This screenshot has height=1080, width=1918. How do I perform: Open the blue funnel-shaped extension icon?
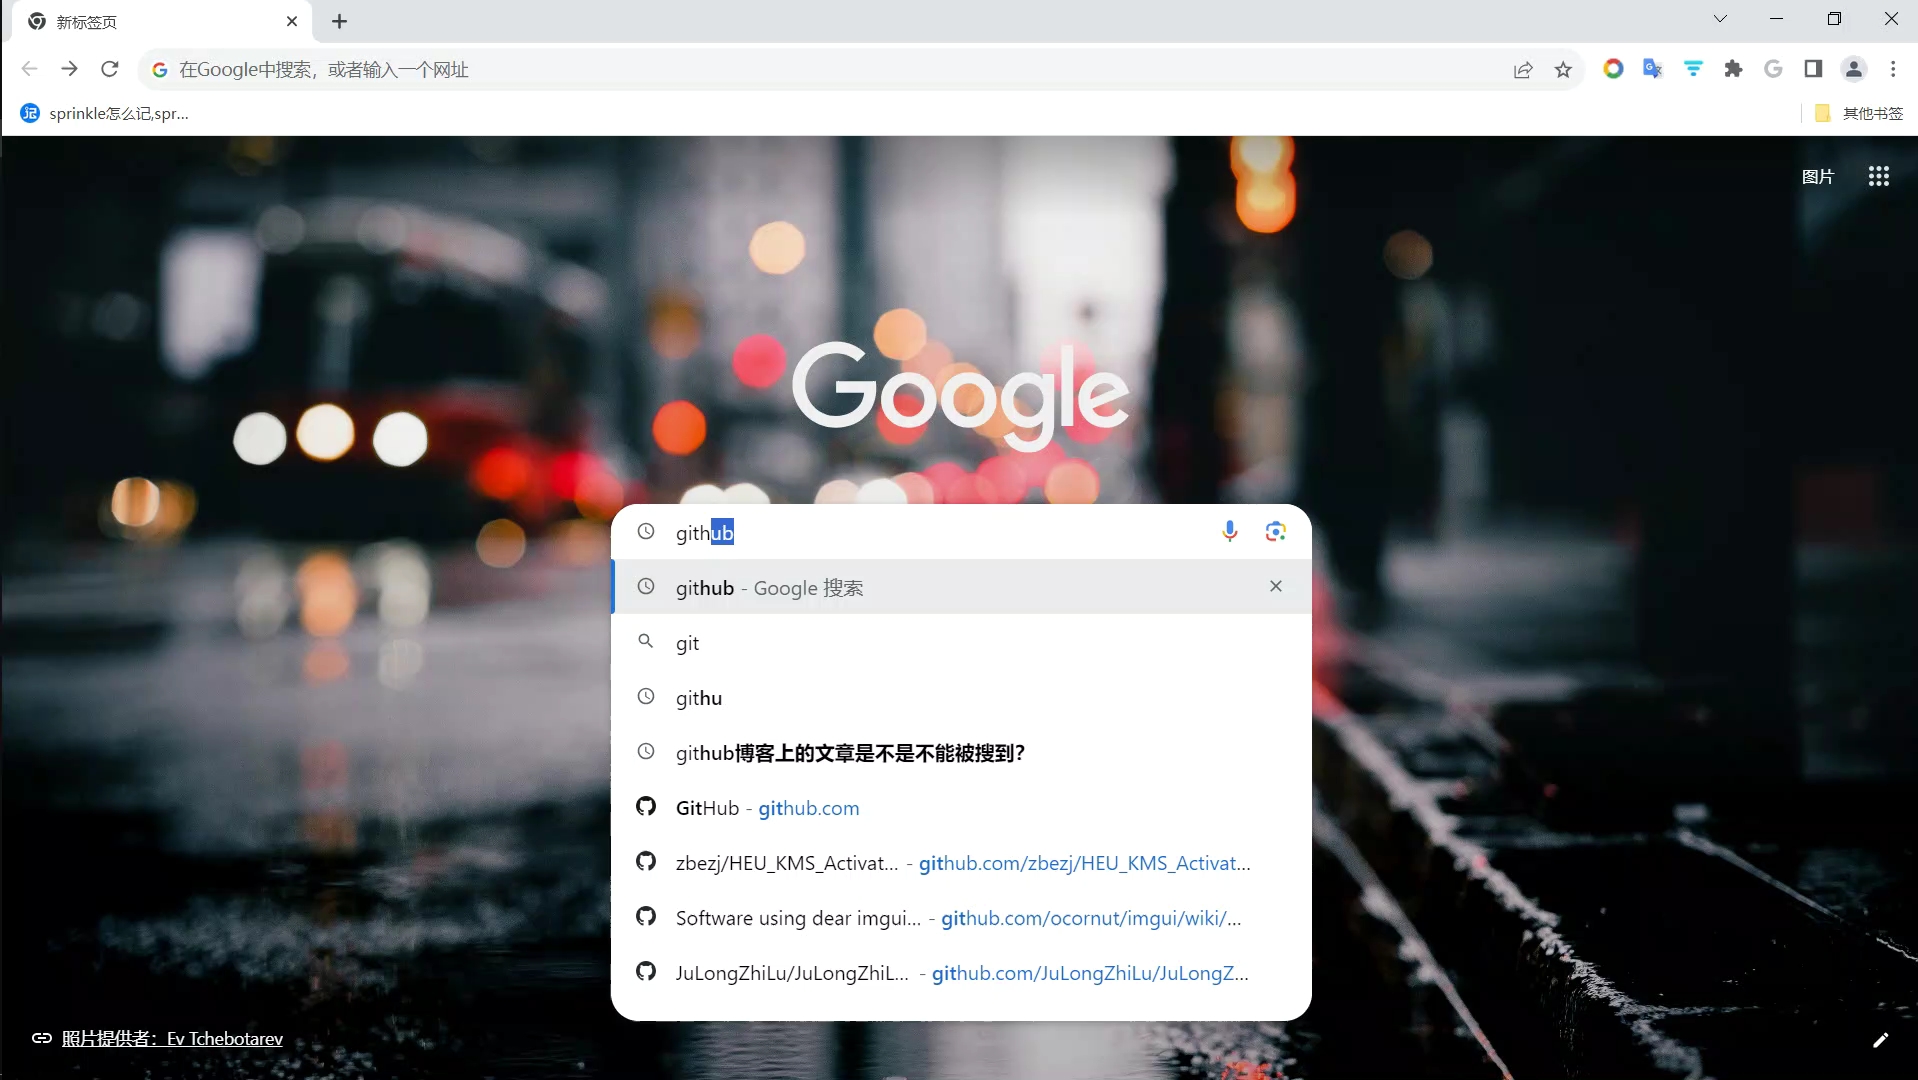pos(1693,69)
